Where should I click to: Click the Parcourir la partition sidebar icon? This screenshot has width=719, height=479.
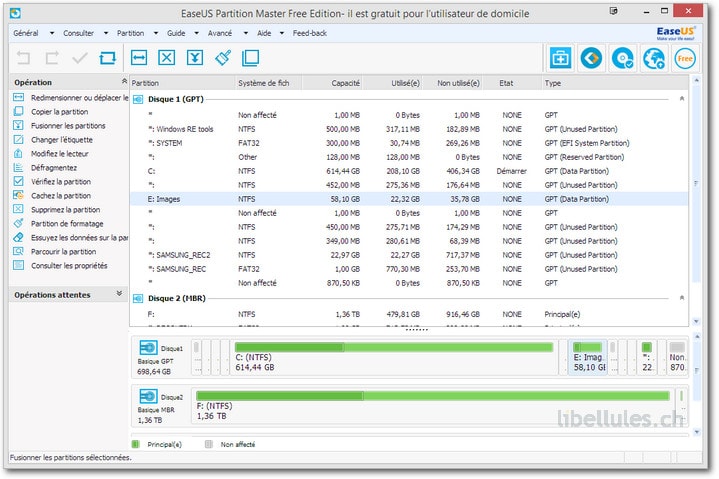[18, 251]
